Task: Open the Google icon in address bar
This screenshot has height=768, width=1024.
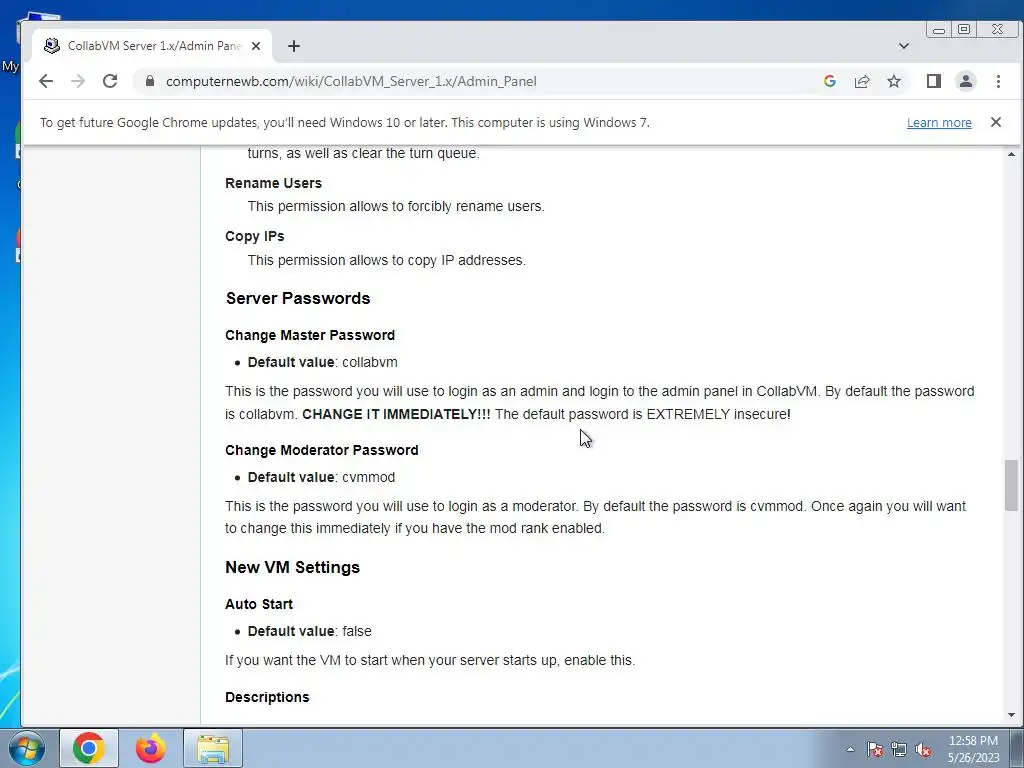Action: (x=829, y=81)
